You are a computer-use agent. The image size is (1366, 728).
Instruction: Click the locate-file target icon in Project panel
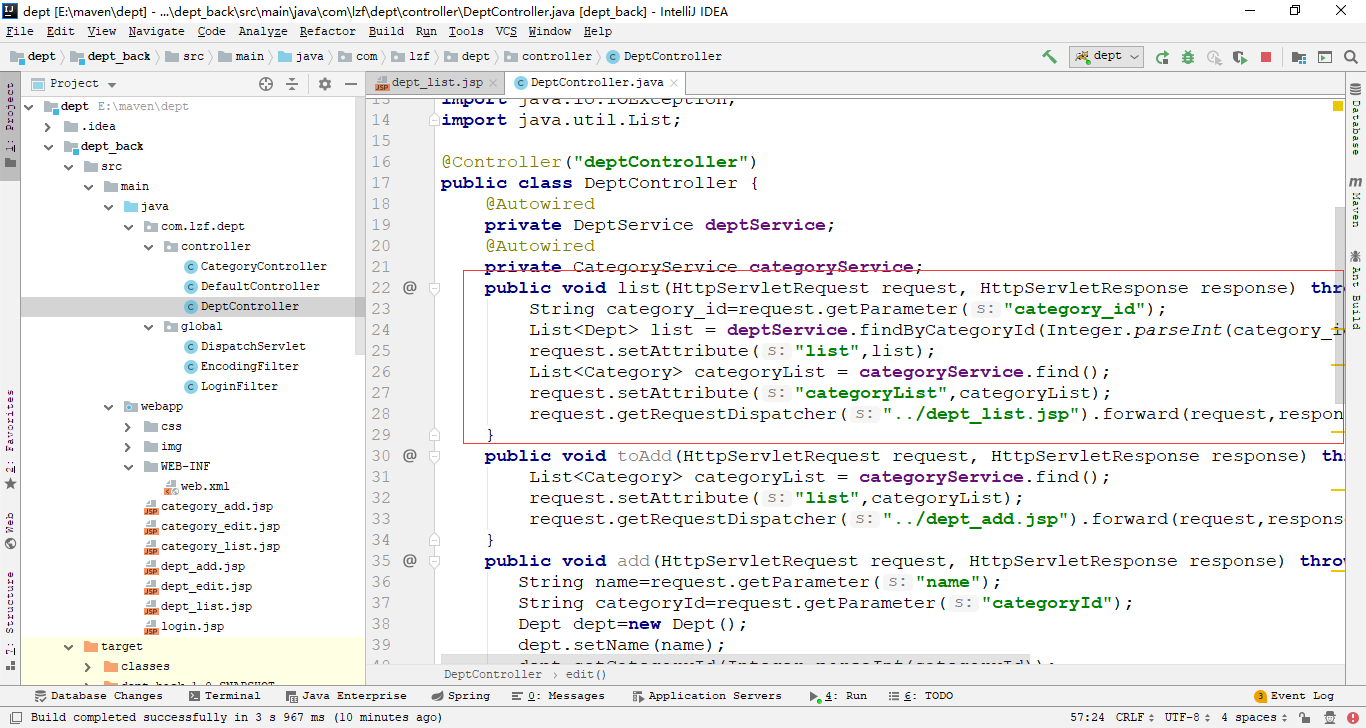pyautogui.click(x=266, y=84)
